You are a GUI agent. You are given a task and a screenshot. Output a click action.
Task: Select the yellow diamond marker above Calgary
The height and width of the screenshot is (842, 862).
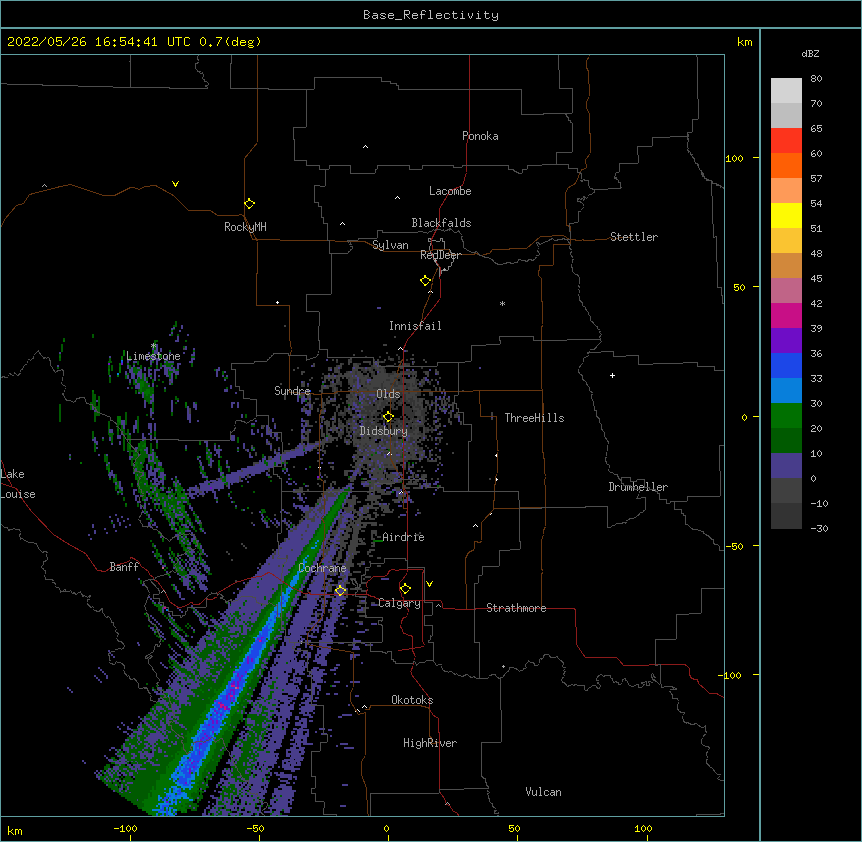405,589
